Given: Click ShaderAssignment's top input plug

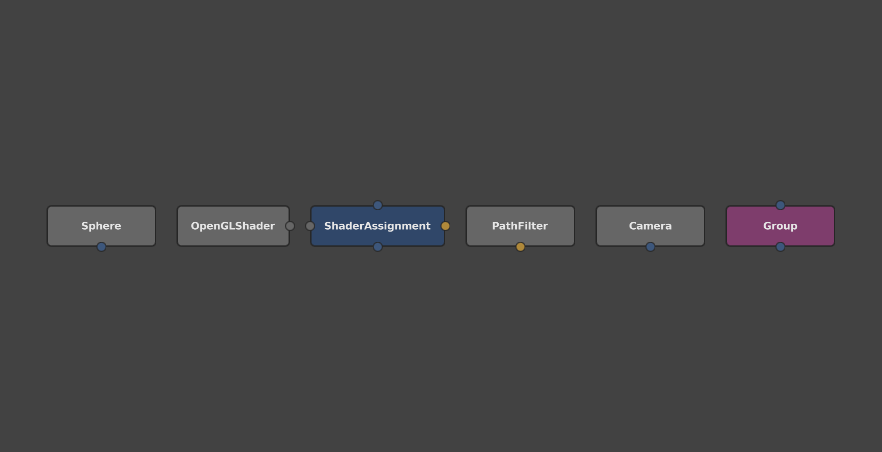Looking at the screenshot, I should coord(377,205).
